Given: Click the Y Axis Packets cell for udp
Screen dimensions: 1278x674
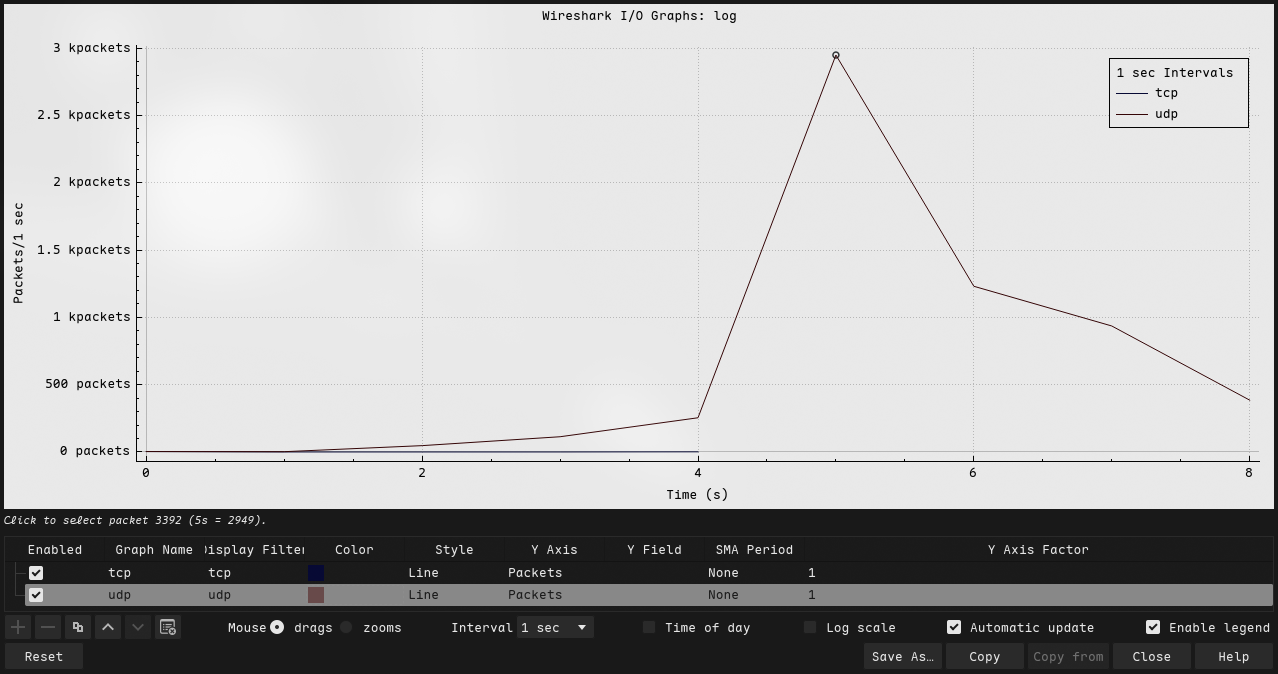Looking at the screenshot, I should pyautogui.click(x=535, y=595).
